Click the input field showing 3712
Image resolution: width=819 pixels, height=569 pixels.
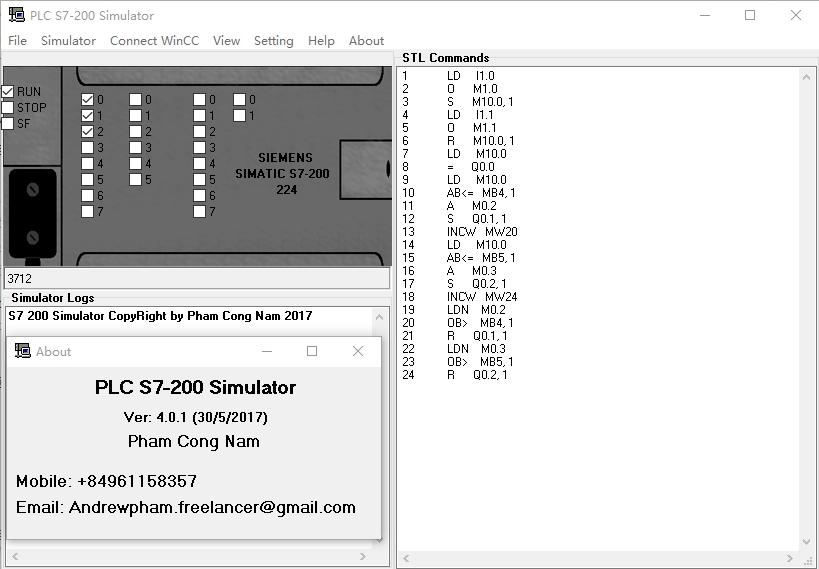pos(197,278)
